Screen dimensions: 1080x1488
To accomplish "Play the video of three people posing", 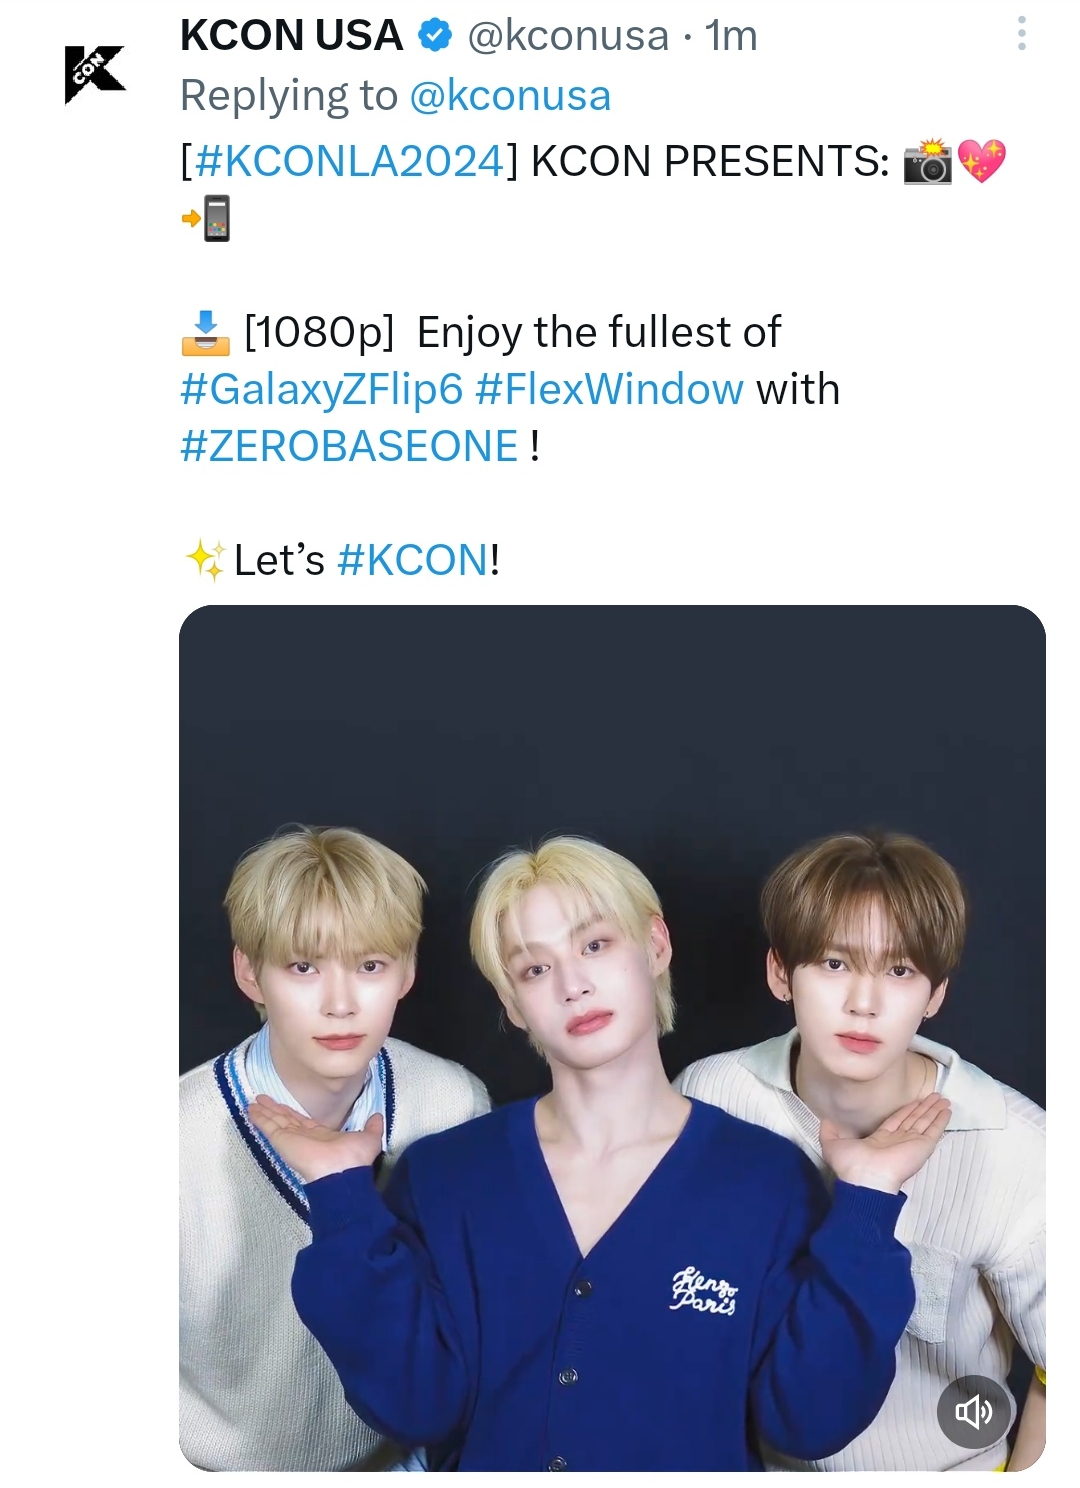I will (612, 1038).
